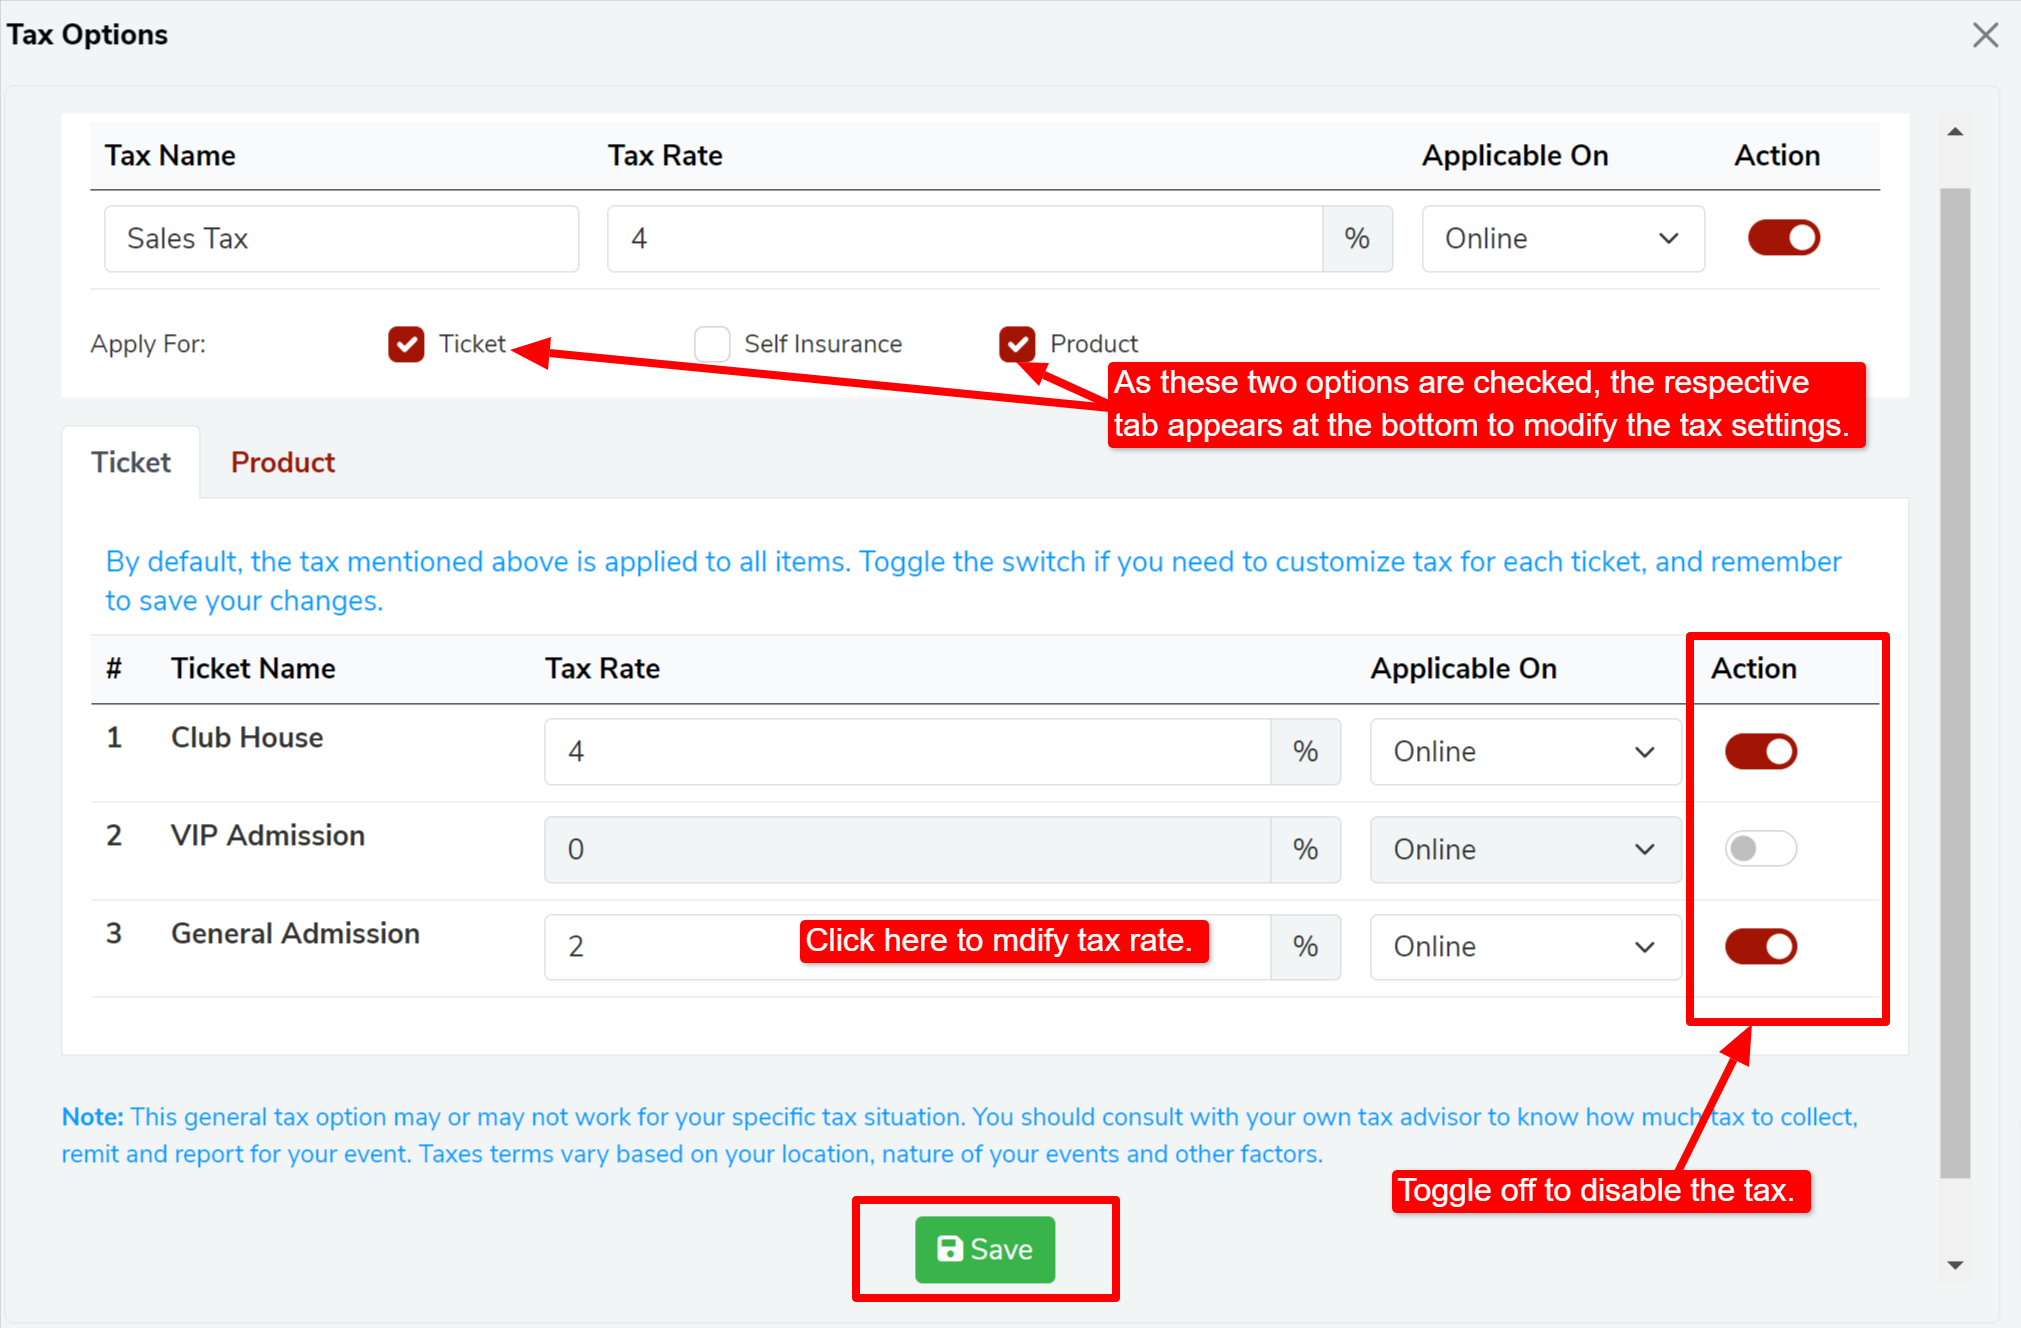Open Club House Applicable On dropdown
2021x1328 pixels.
1524,752
